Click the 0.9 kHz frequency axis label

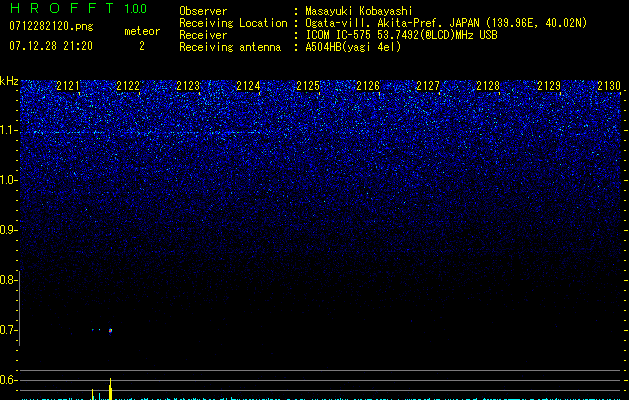pyautogui.click(x=8, y=230)
